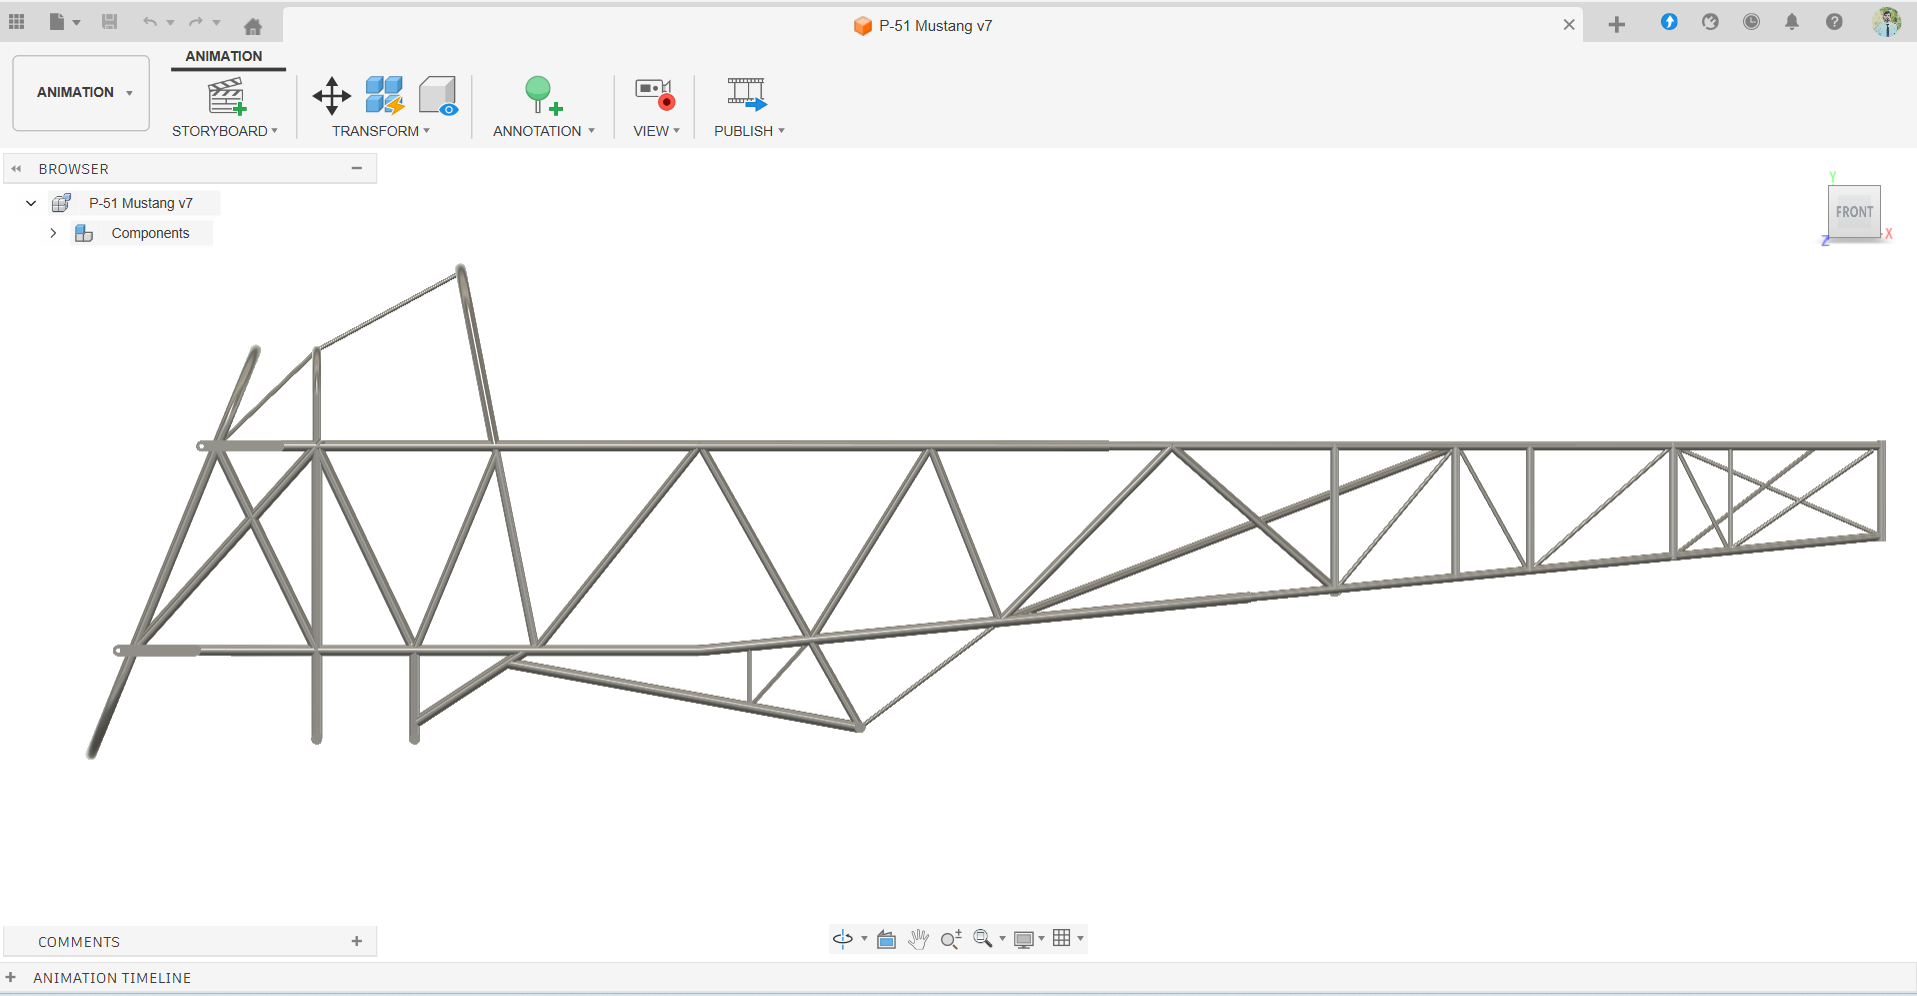This screenshot has width=1917, height=996.
Task: Open the TRANSFORM dropdown menu
Action: [381, 131]
